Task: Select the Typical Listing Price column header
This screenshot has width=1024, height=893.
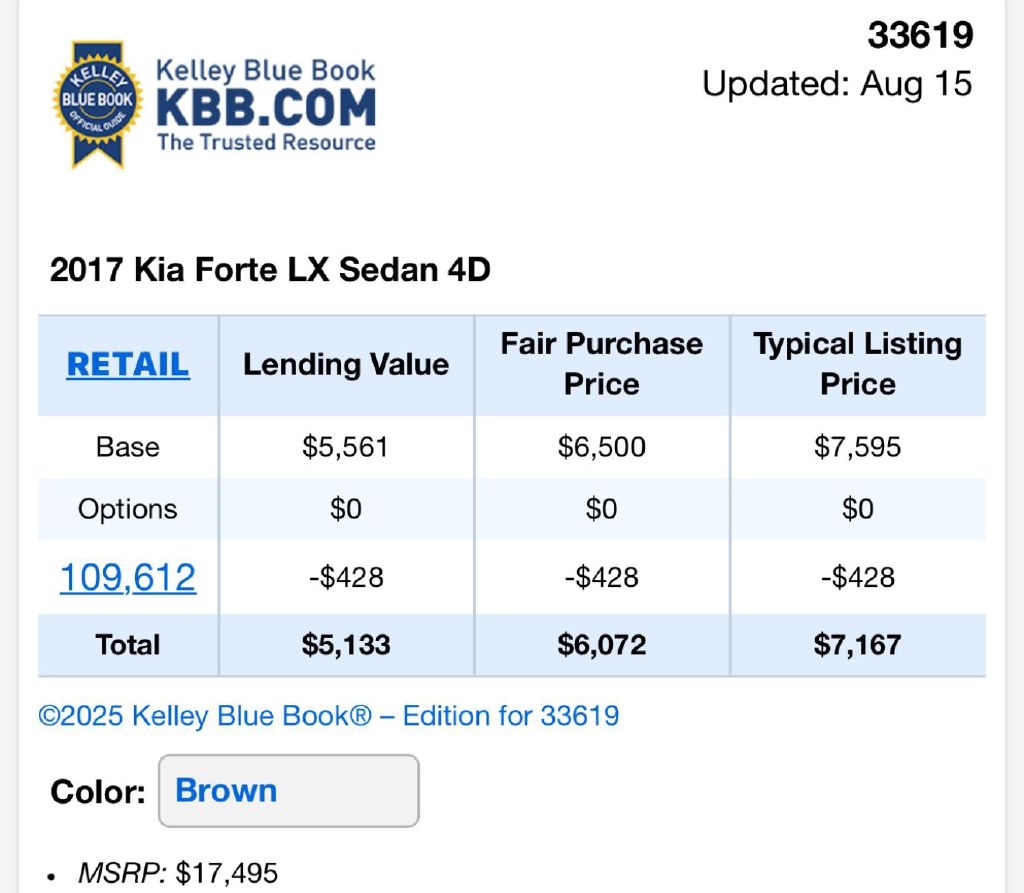Action: point(858,364)
